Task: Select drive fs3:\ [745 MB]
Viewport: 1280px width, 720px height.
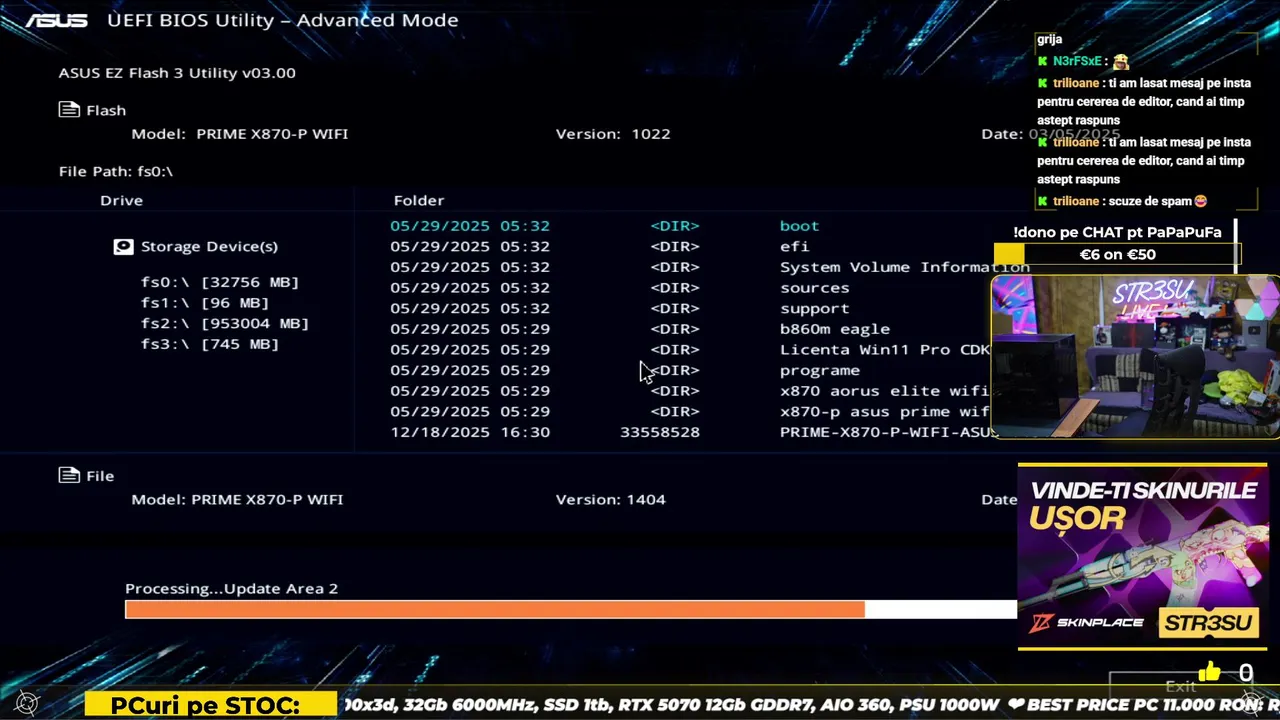Action: pyautogui.click(x=210, y=344)
